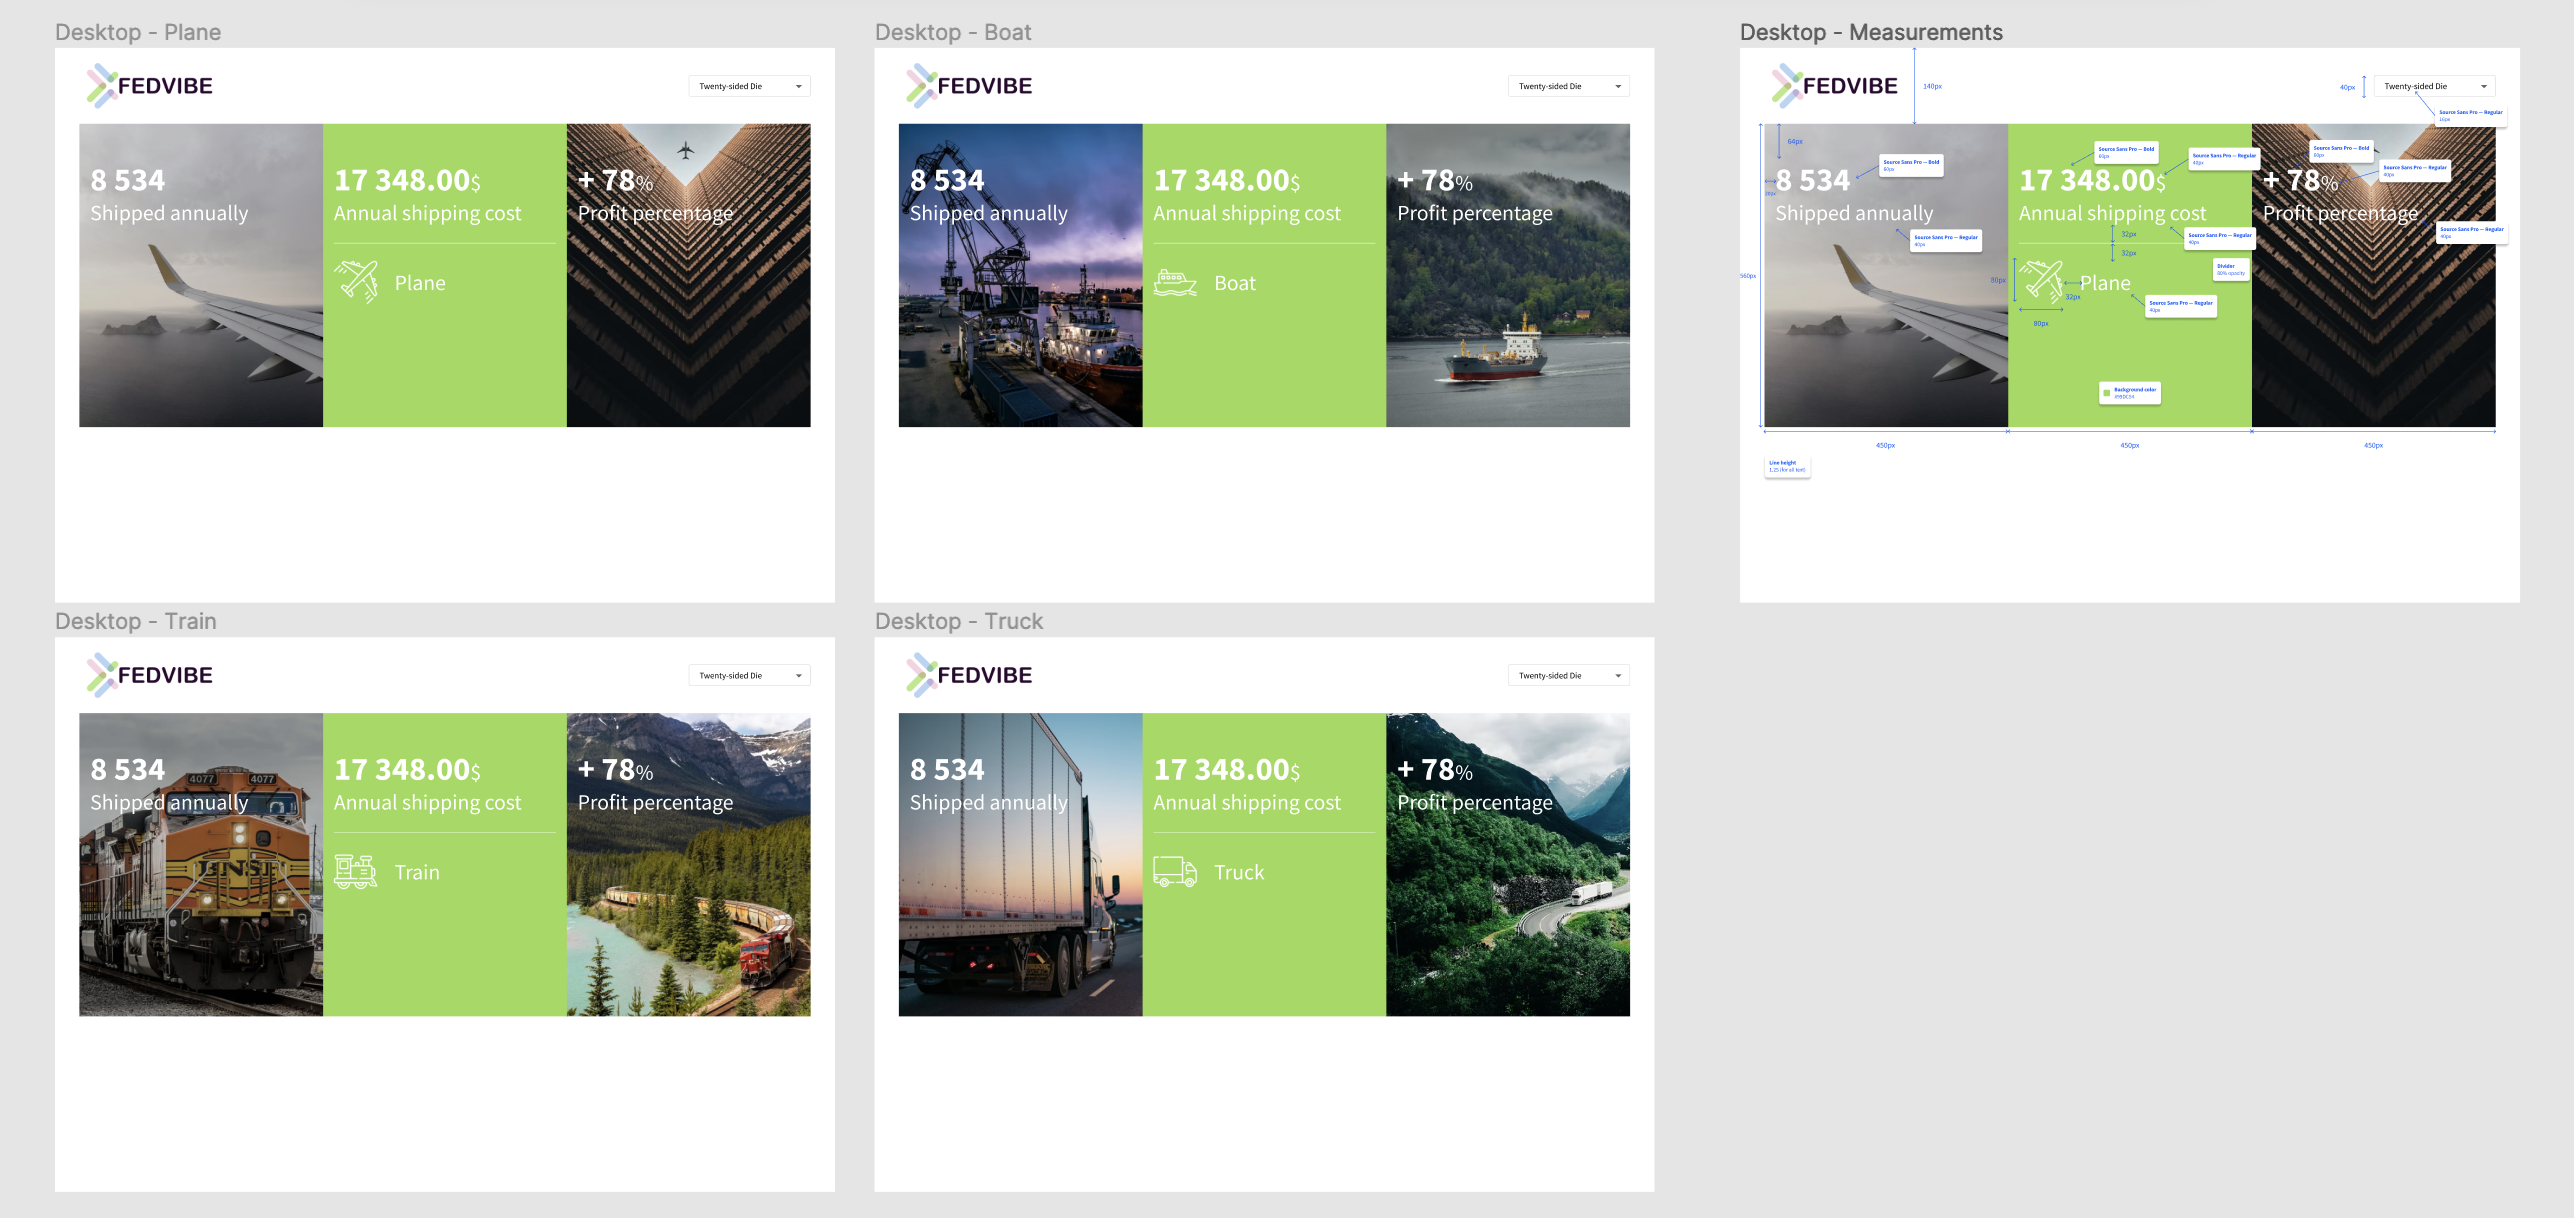Select 'Shipped annually' text in Boat frame

click(x=989, y=213)
